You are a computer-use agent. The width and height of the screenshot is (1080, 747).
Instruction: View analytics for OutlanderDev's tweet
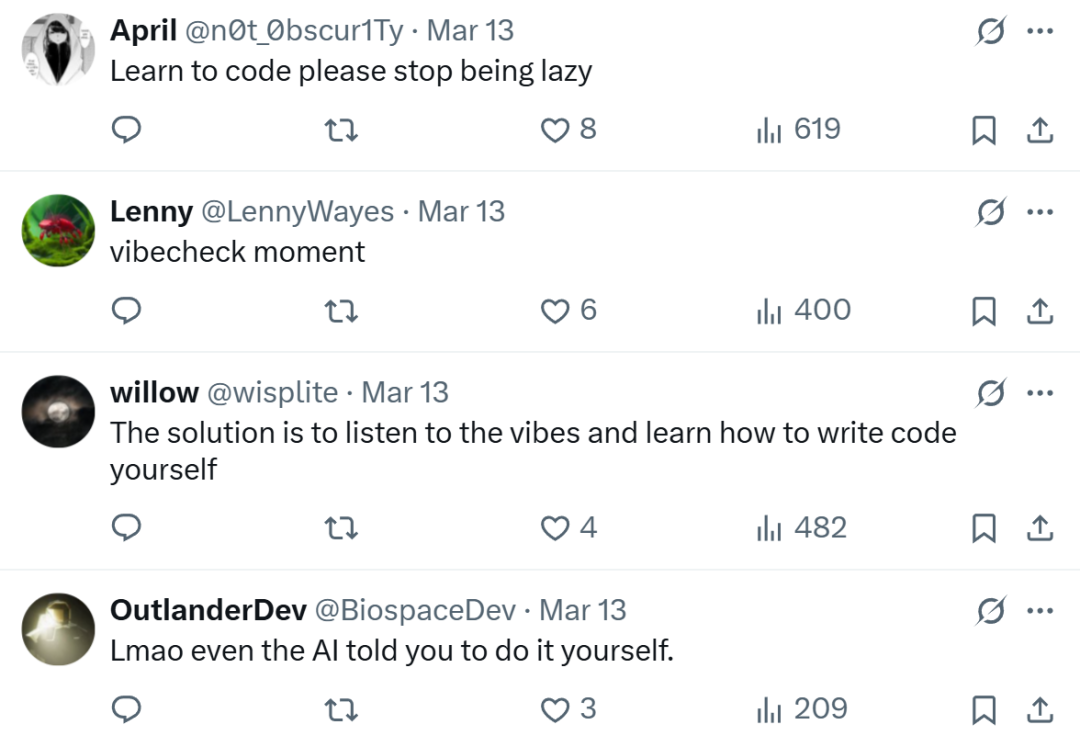[802, 709]
